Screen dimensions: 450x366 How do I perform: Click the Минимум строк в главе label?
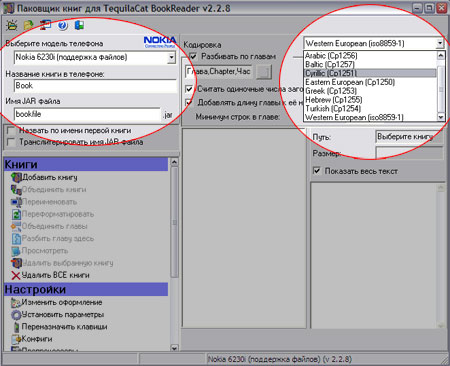point(238,117)
